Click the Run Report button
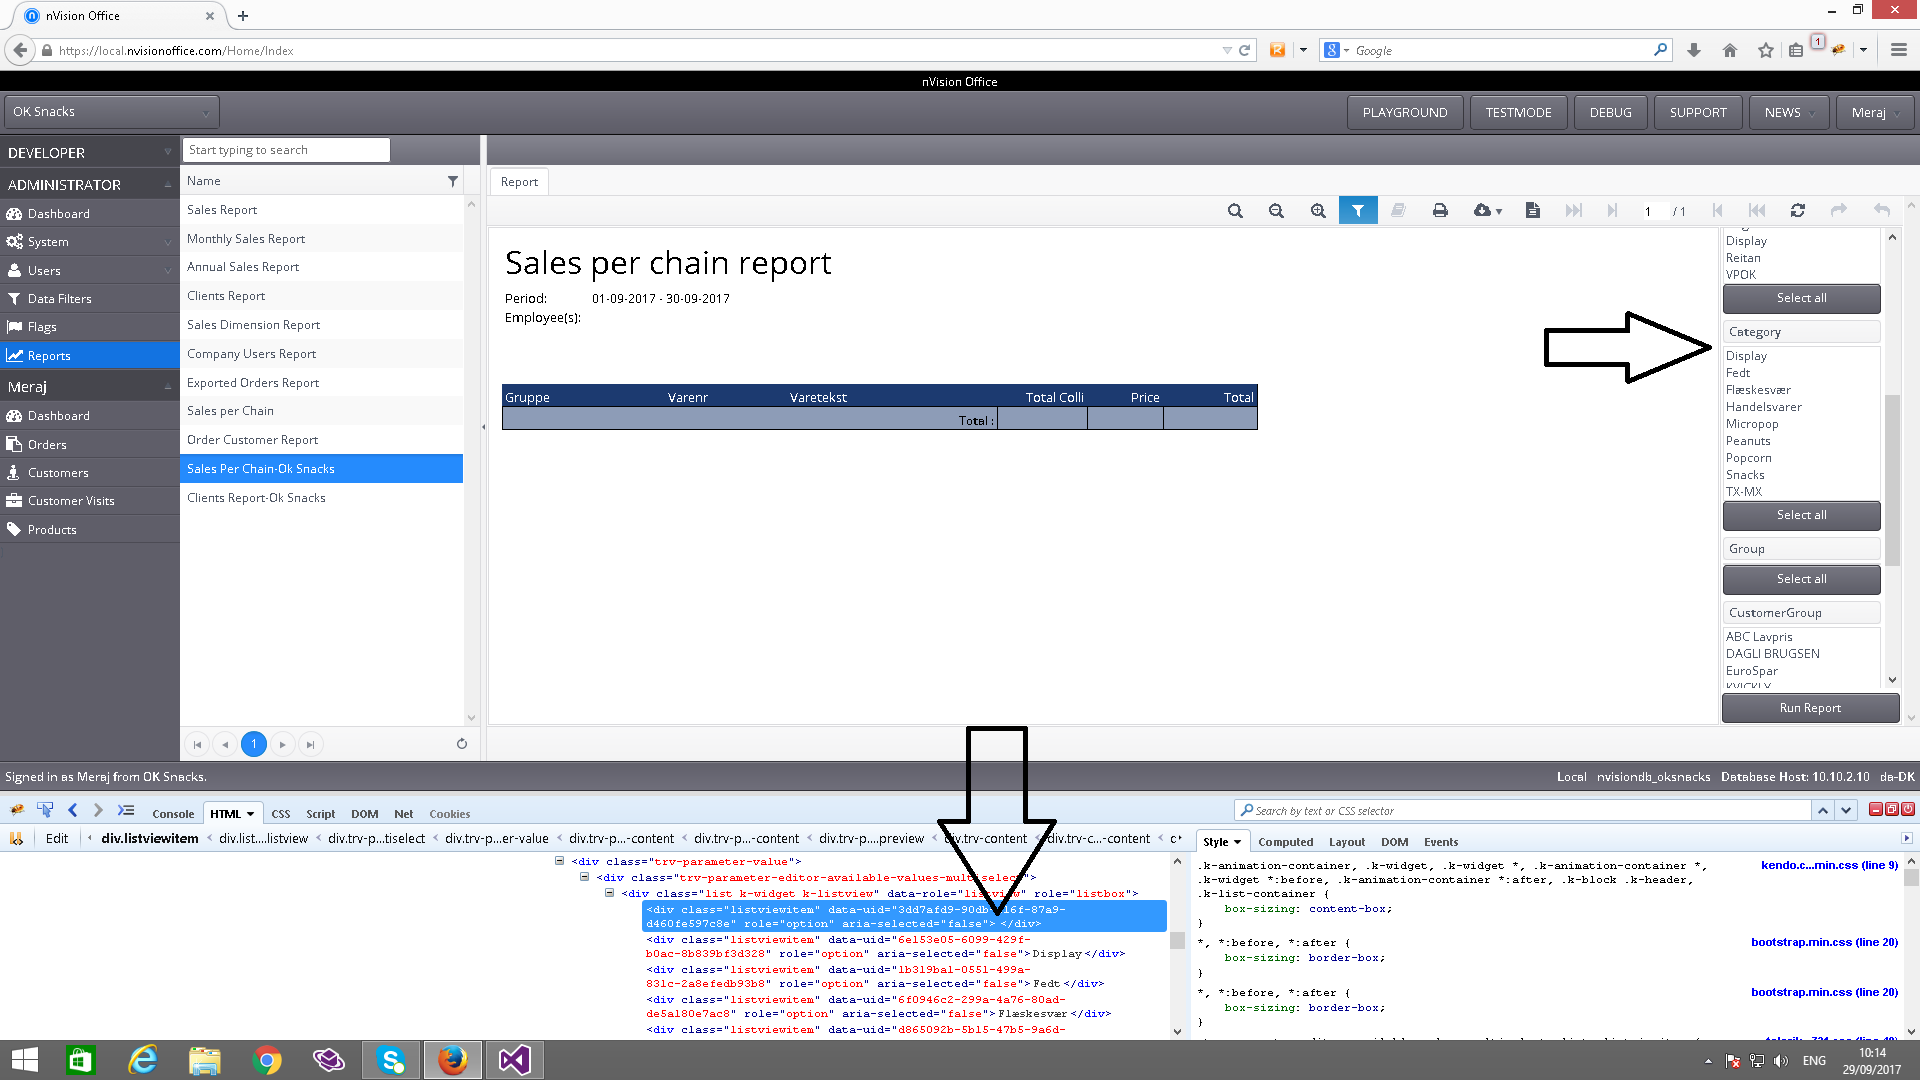The height and width of the screenshot is (1080, 1920). 1809,708
